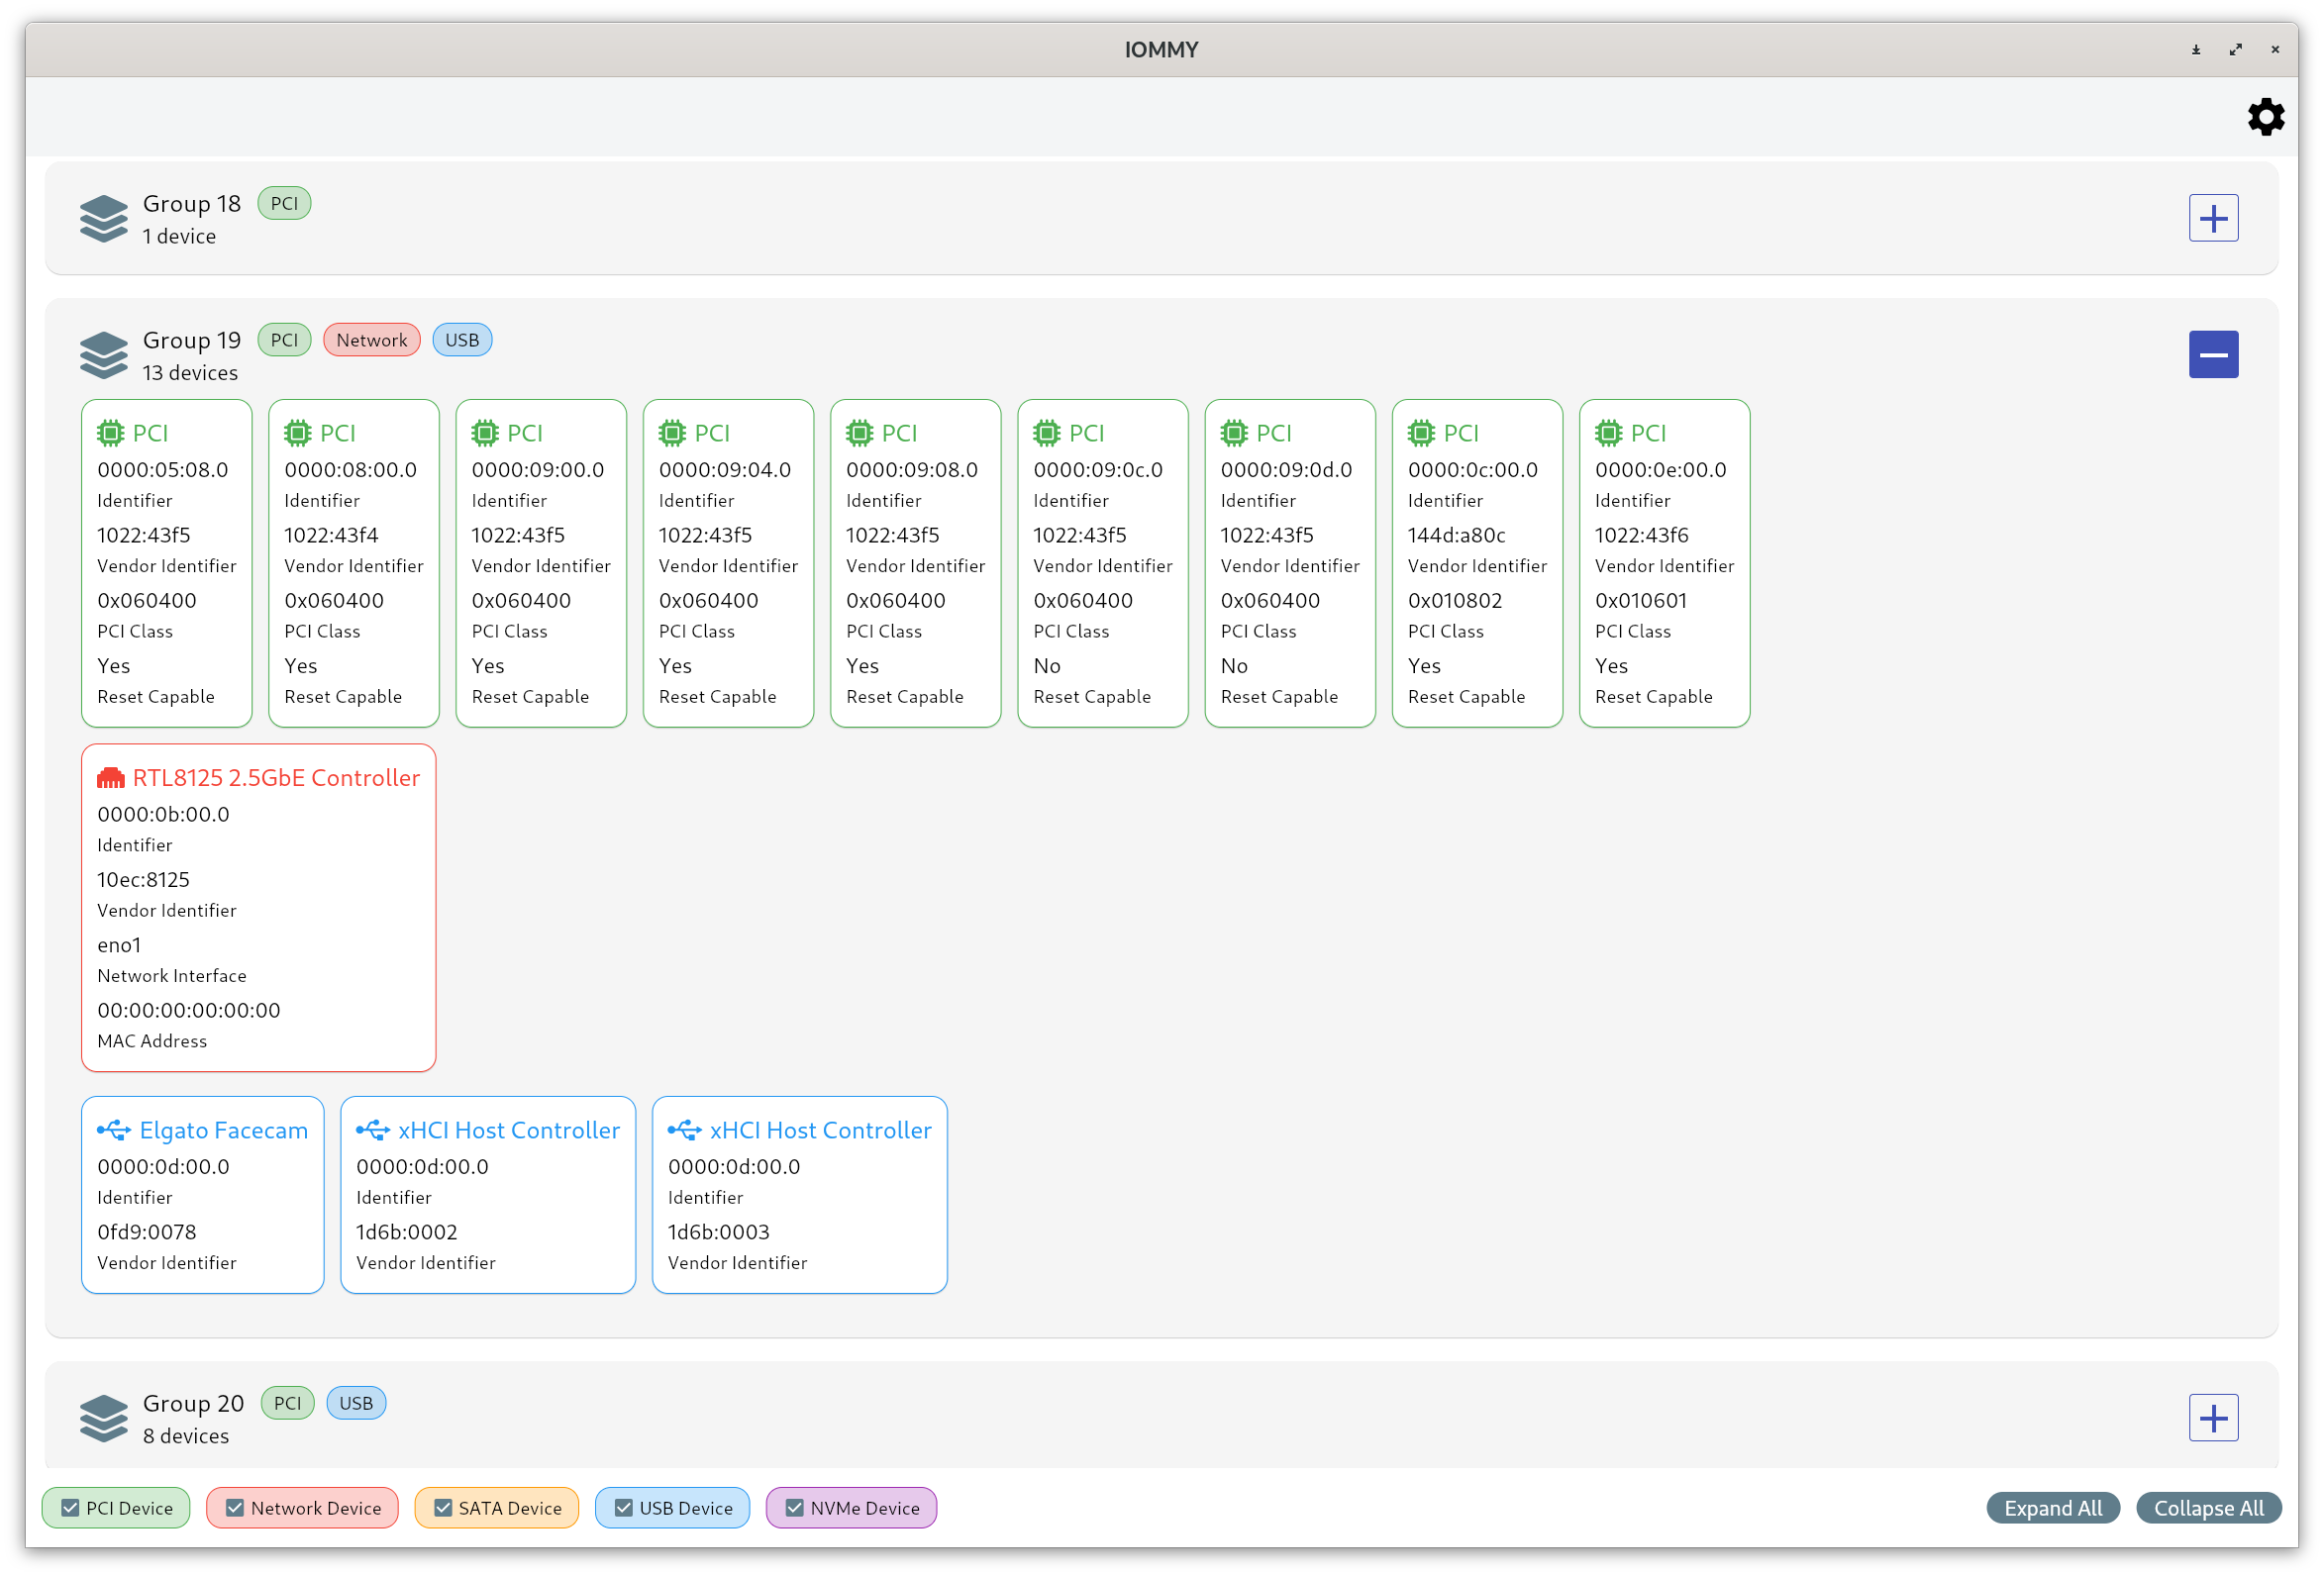Toggle the USB Device filter checkbox

(x=624, y=1508)
